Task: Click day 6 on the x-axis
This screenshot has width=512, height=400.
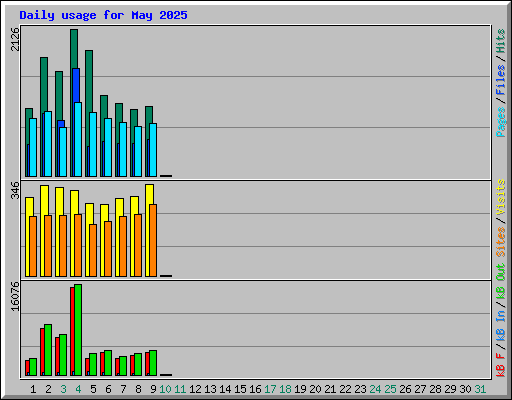Action: pos(108,389)
